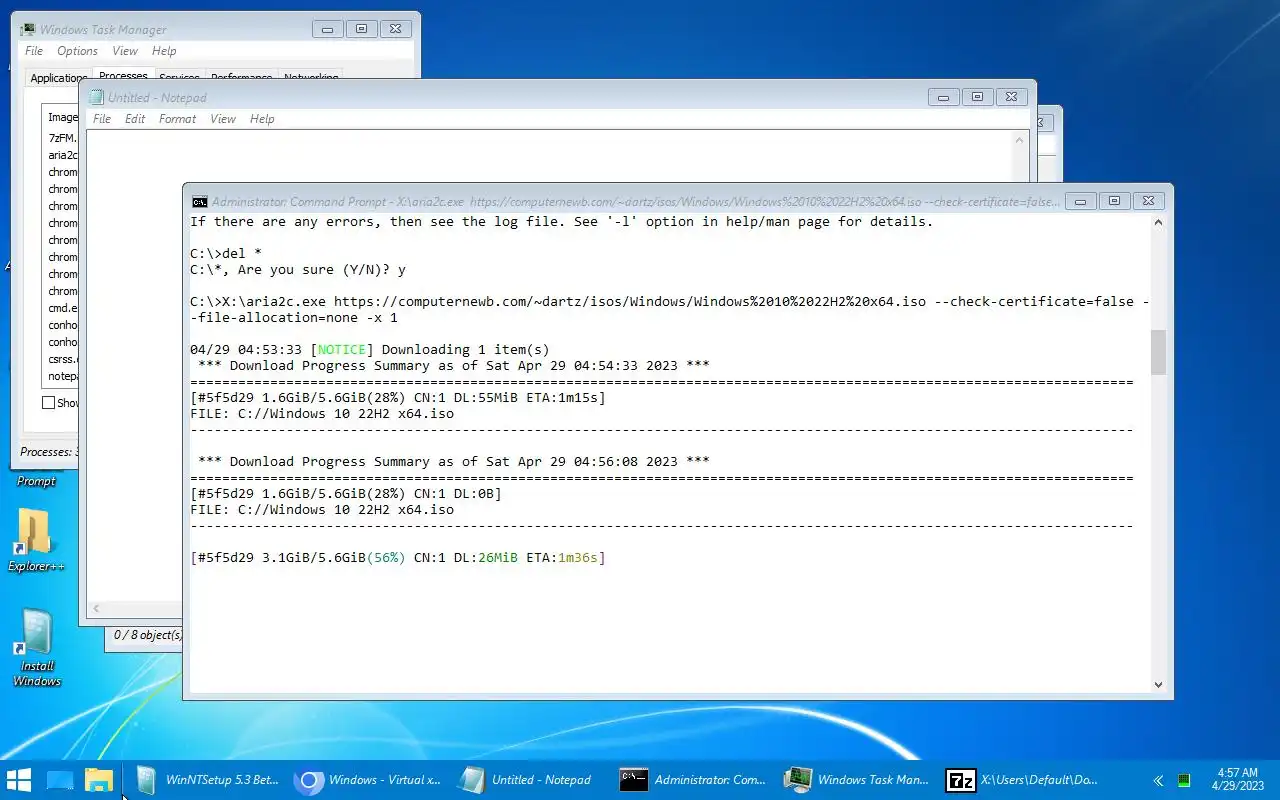The width and height of the screenshot is (1280, 800).
Task: Click Command Prompt scrollbar down arrow
Action: [1158, 684]
